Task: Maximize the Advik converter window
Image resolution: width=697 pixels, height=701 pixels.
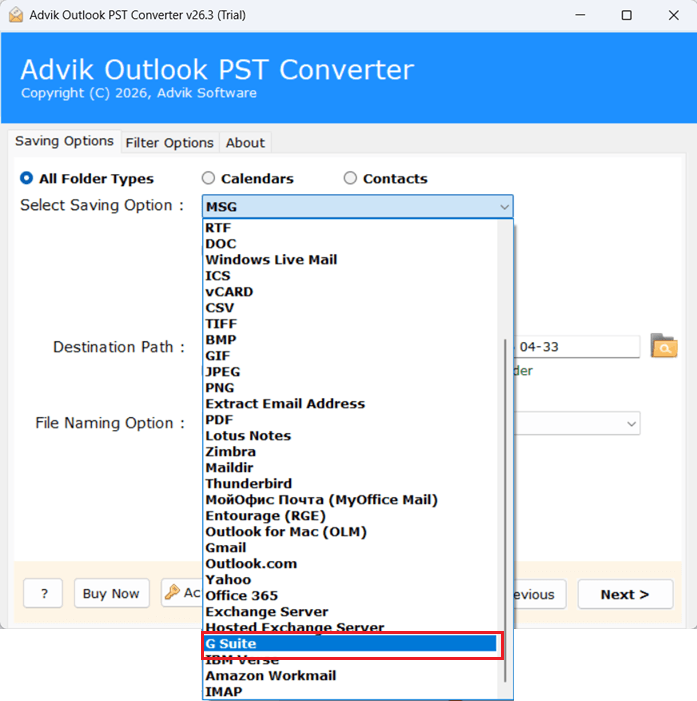Action: pyautogui.click(x=627, y=15)
